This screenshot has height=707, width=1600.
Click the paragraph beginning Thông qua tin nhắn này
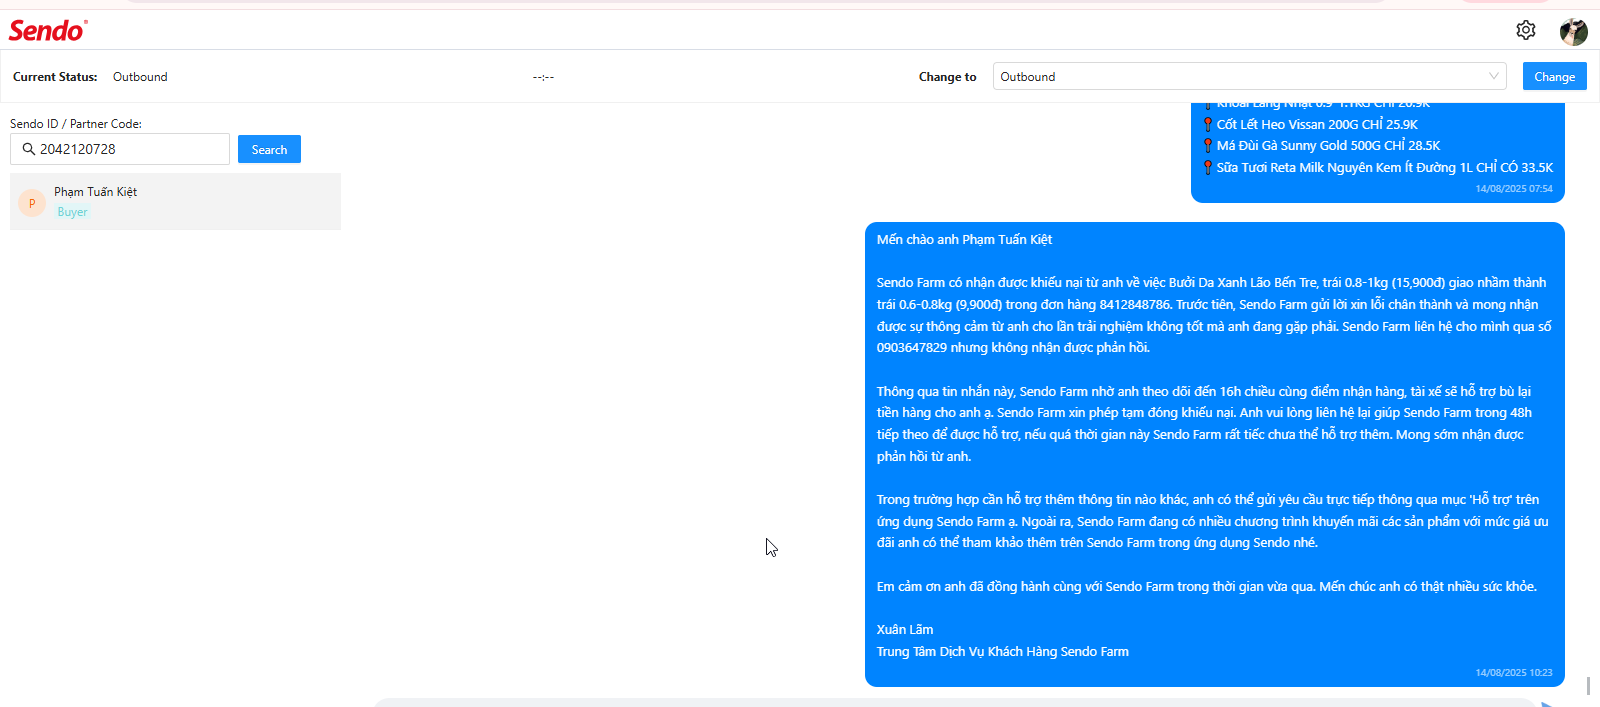pyautogui.click(x=1206, y=424)
